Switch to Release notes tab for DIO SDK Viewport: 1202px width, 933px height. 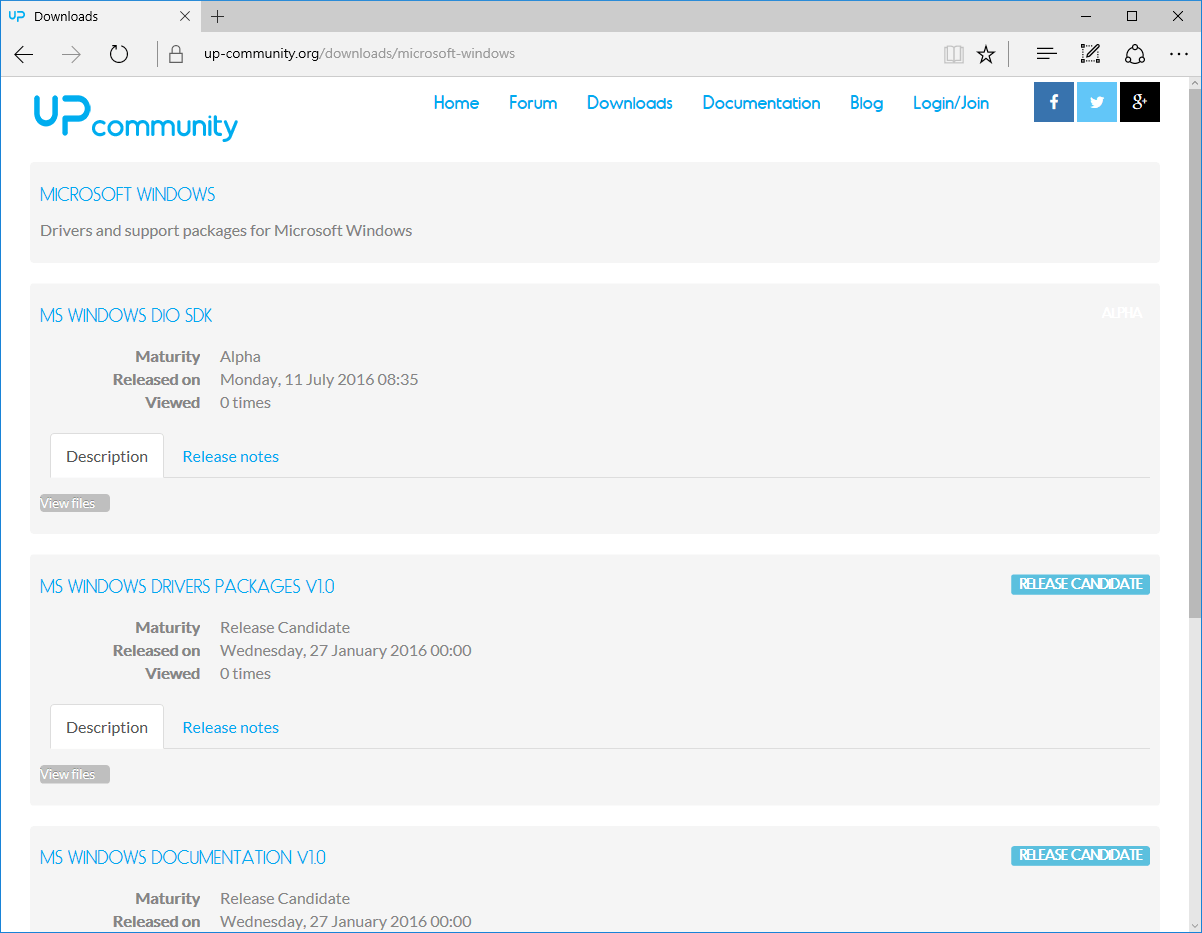(x=230, y=456)
